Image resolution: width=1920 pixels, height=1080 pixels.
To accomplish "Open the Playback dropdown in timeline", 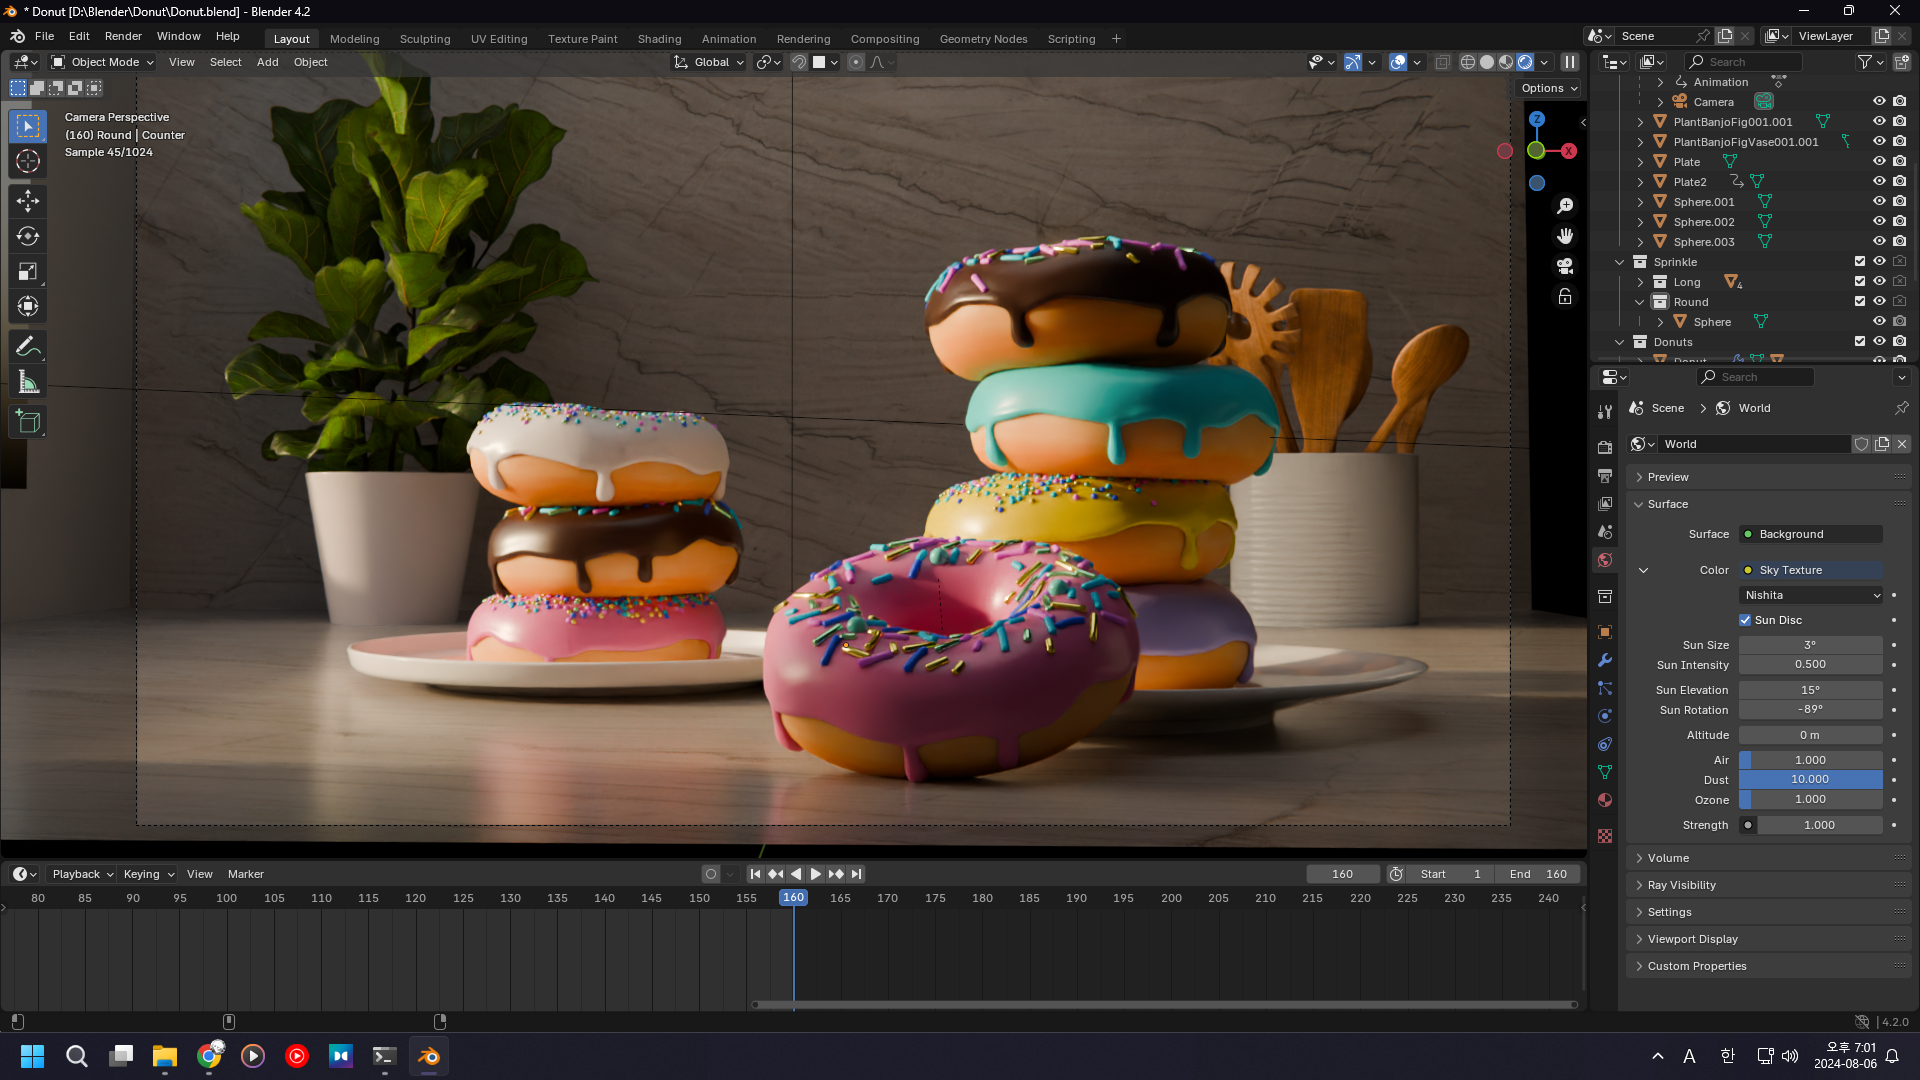I will click(82, 874).
